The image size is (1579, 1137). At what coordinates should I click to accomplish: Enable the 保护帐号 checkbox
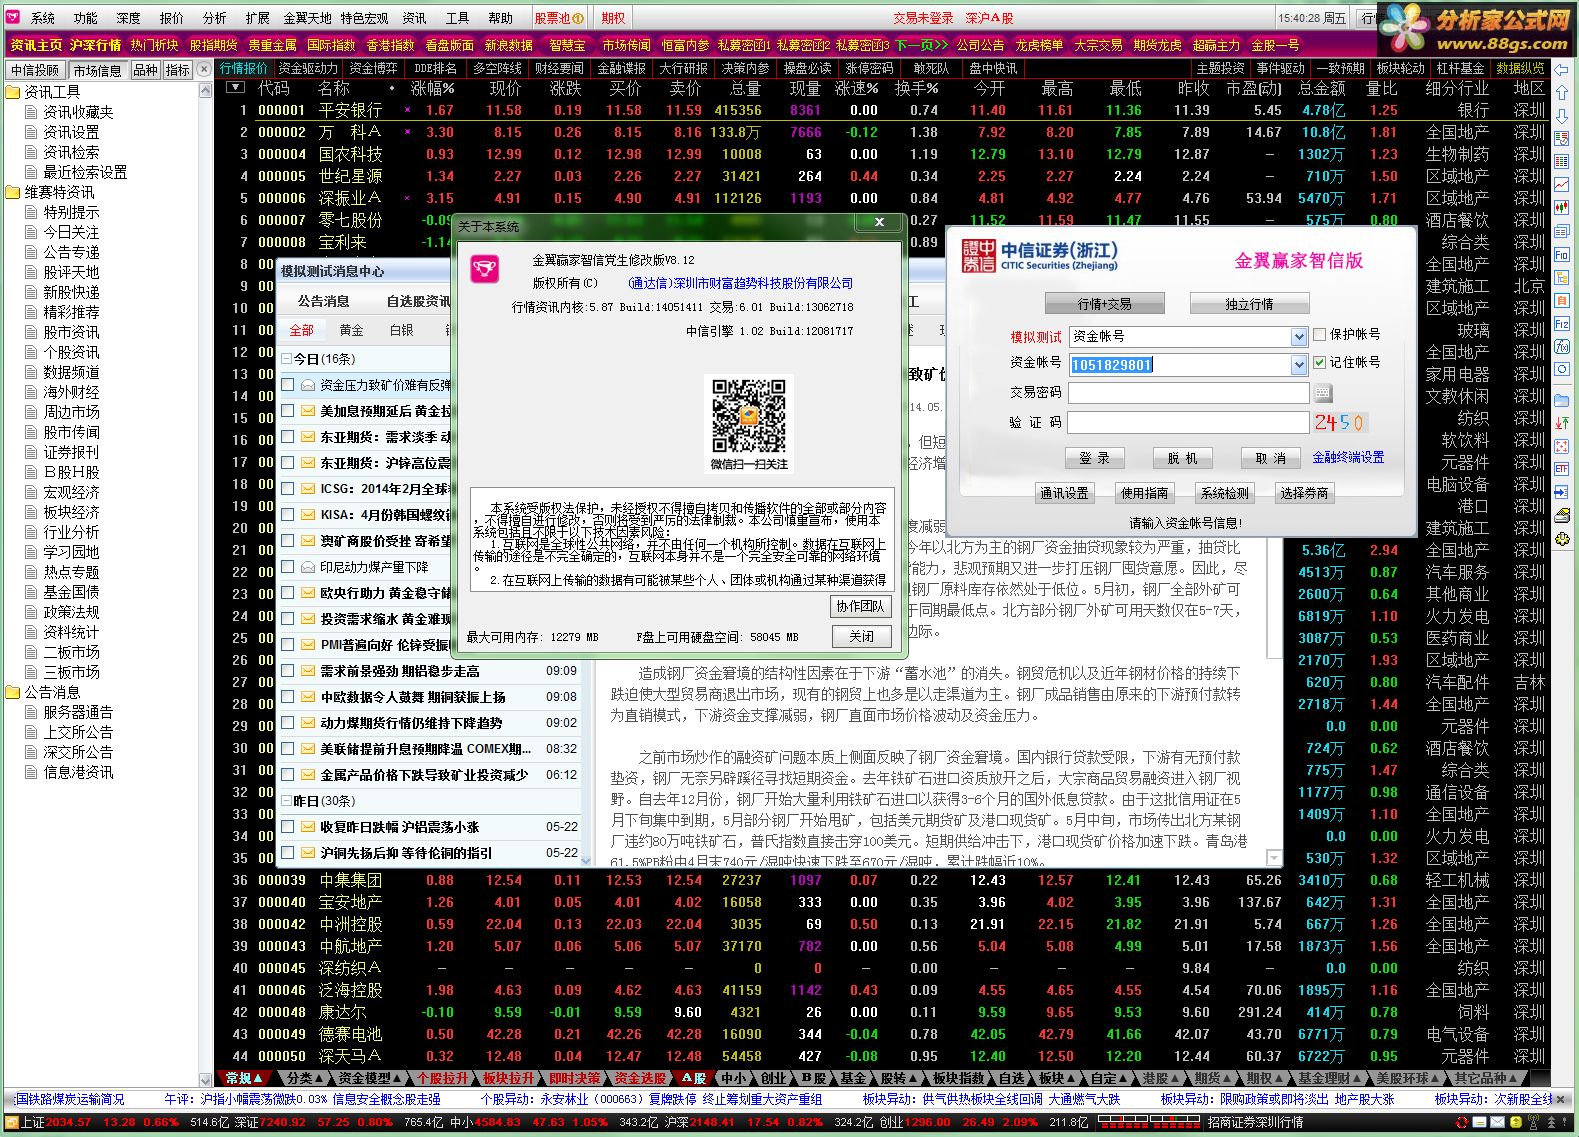pyautogui.click(x=1320, y=335)
